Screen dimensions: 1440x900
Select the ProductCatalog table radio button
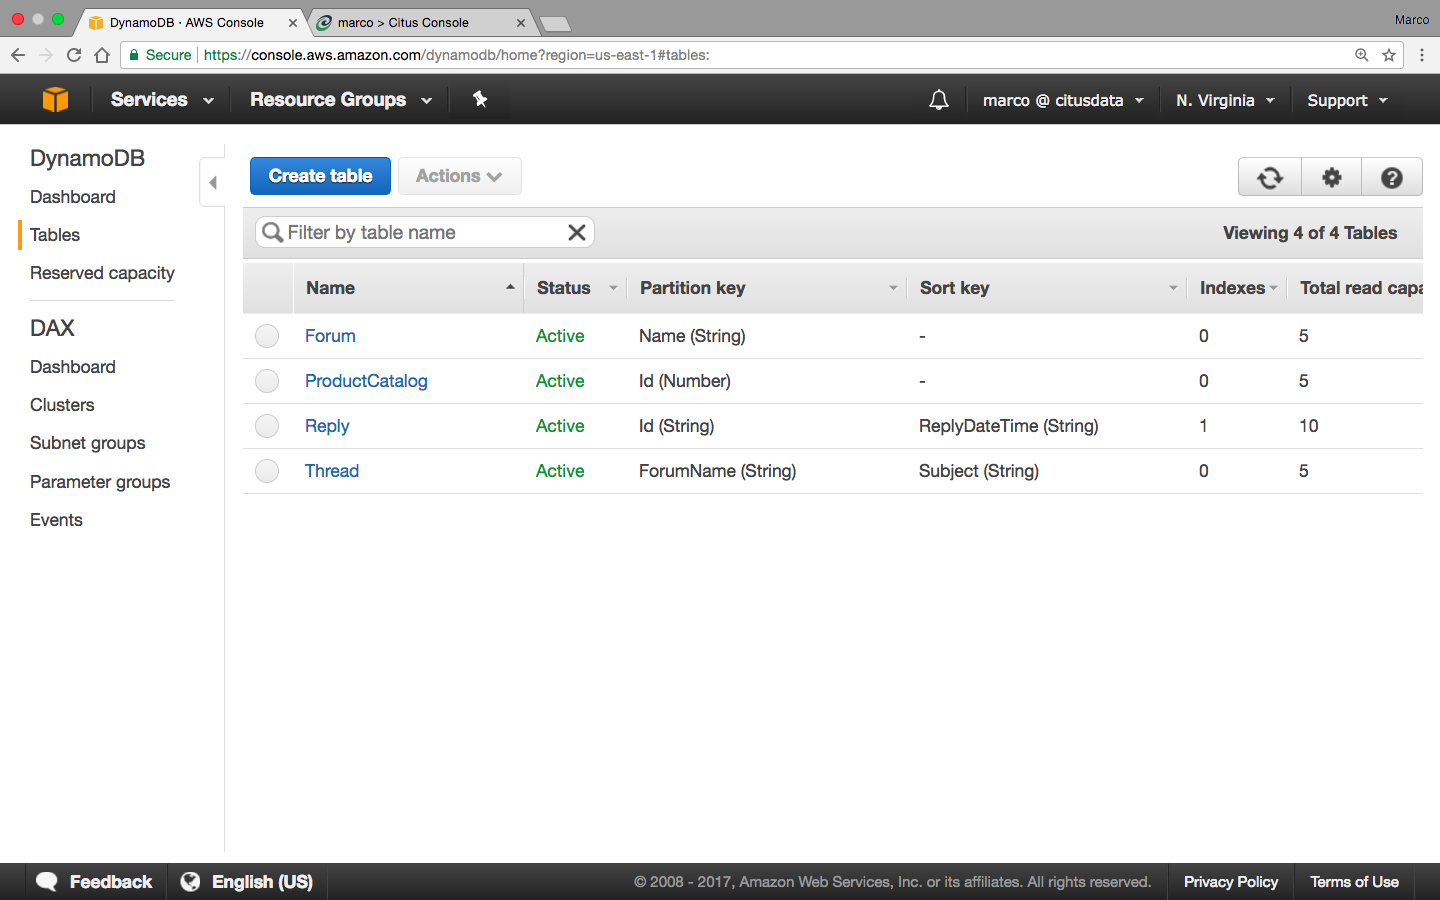(267, 381)
